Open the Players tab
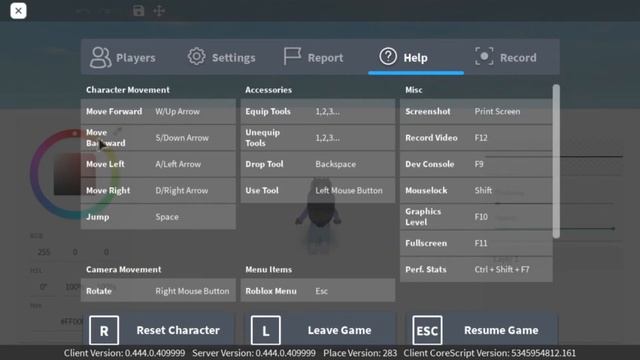640x360 pixels. (123, 57)
